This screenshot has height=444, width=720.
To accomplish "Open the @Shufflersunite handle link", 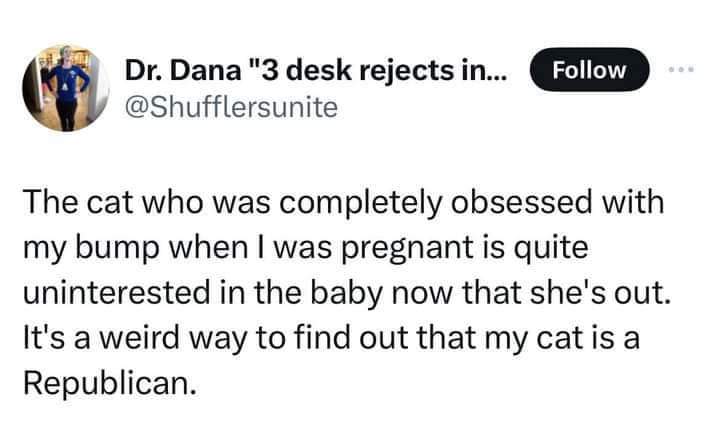I will [231, 107].
